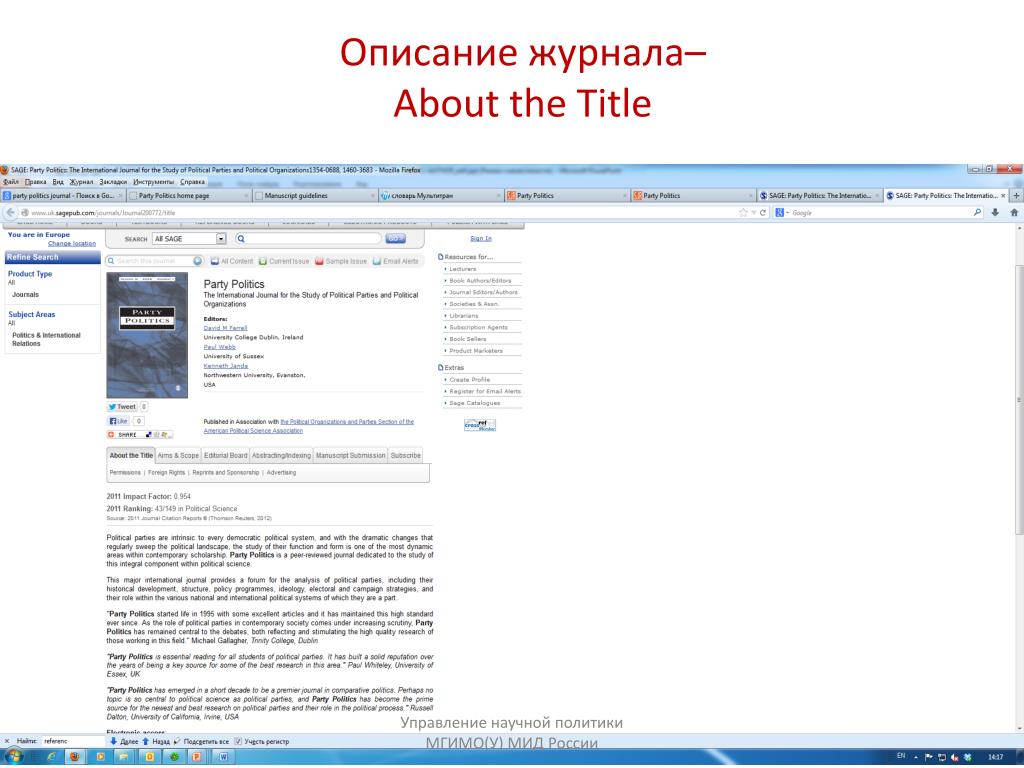This screenshot has height=768, width=1024.
Task: Open the Файл menu
Action: coord(11,182)
